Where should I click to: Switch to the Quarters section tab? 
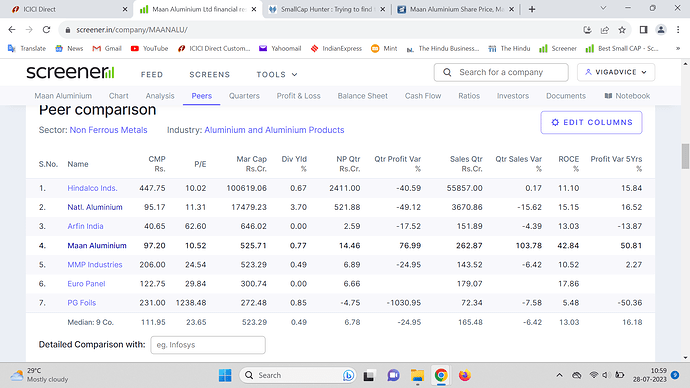[244, 96]
